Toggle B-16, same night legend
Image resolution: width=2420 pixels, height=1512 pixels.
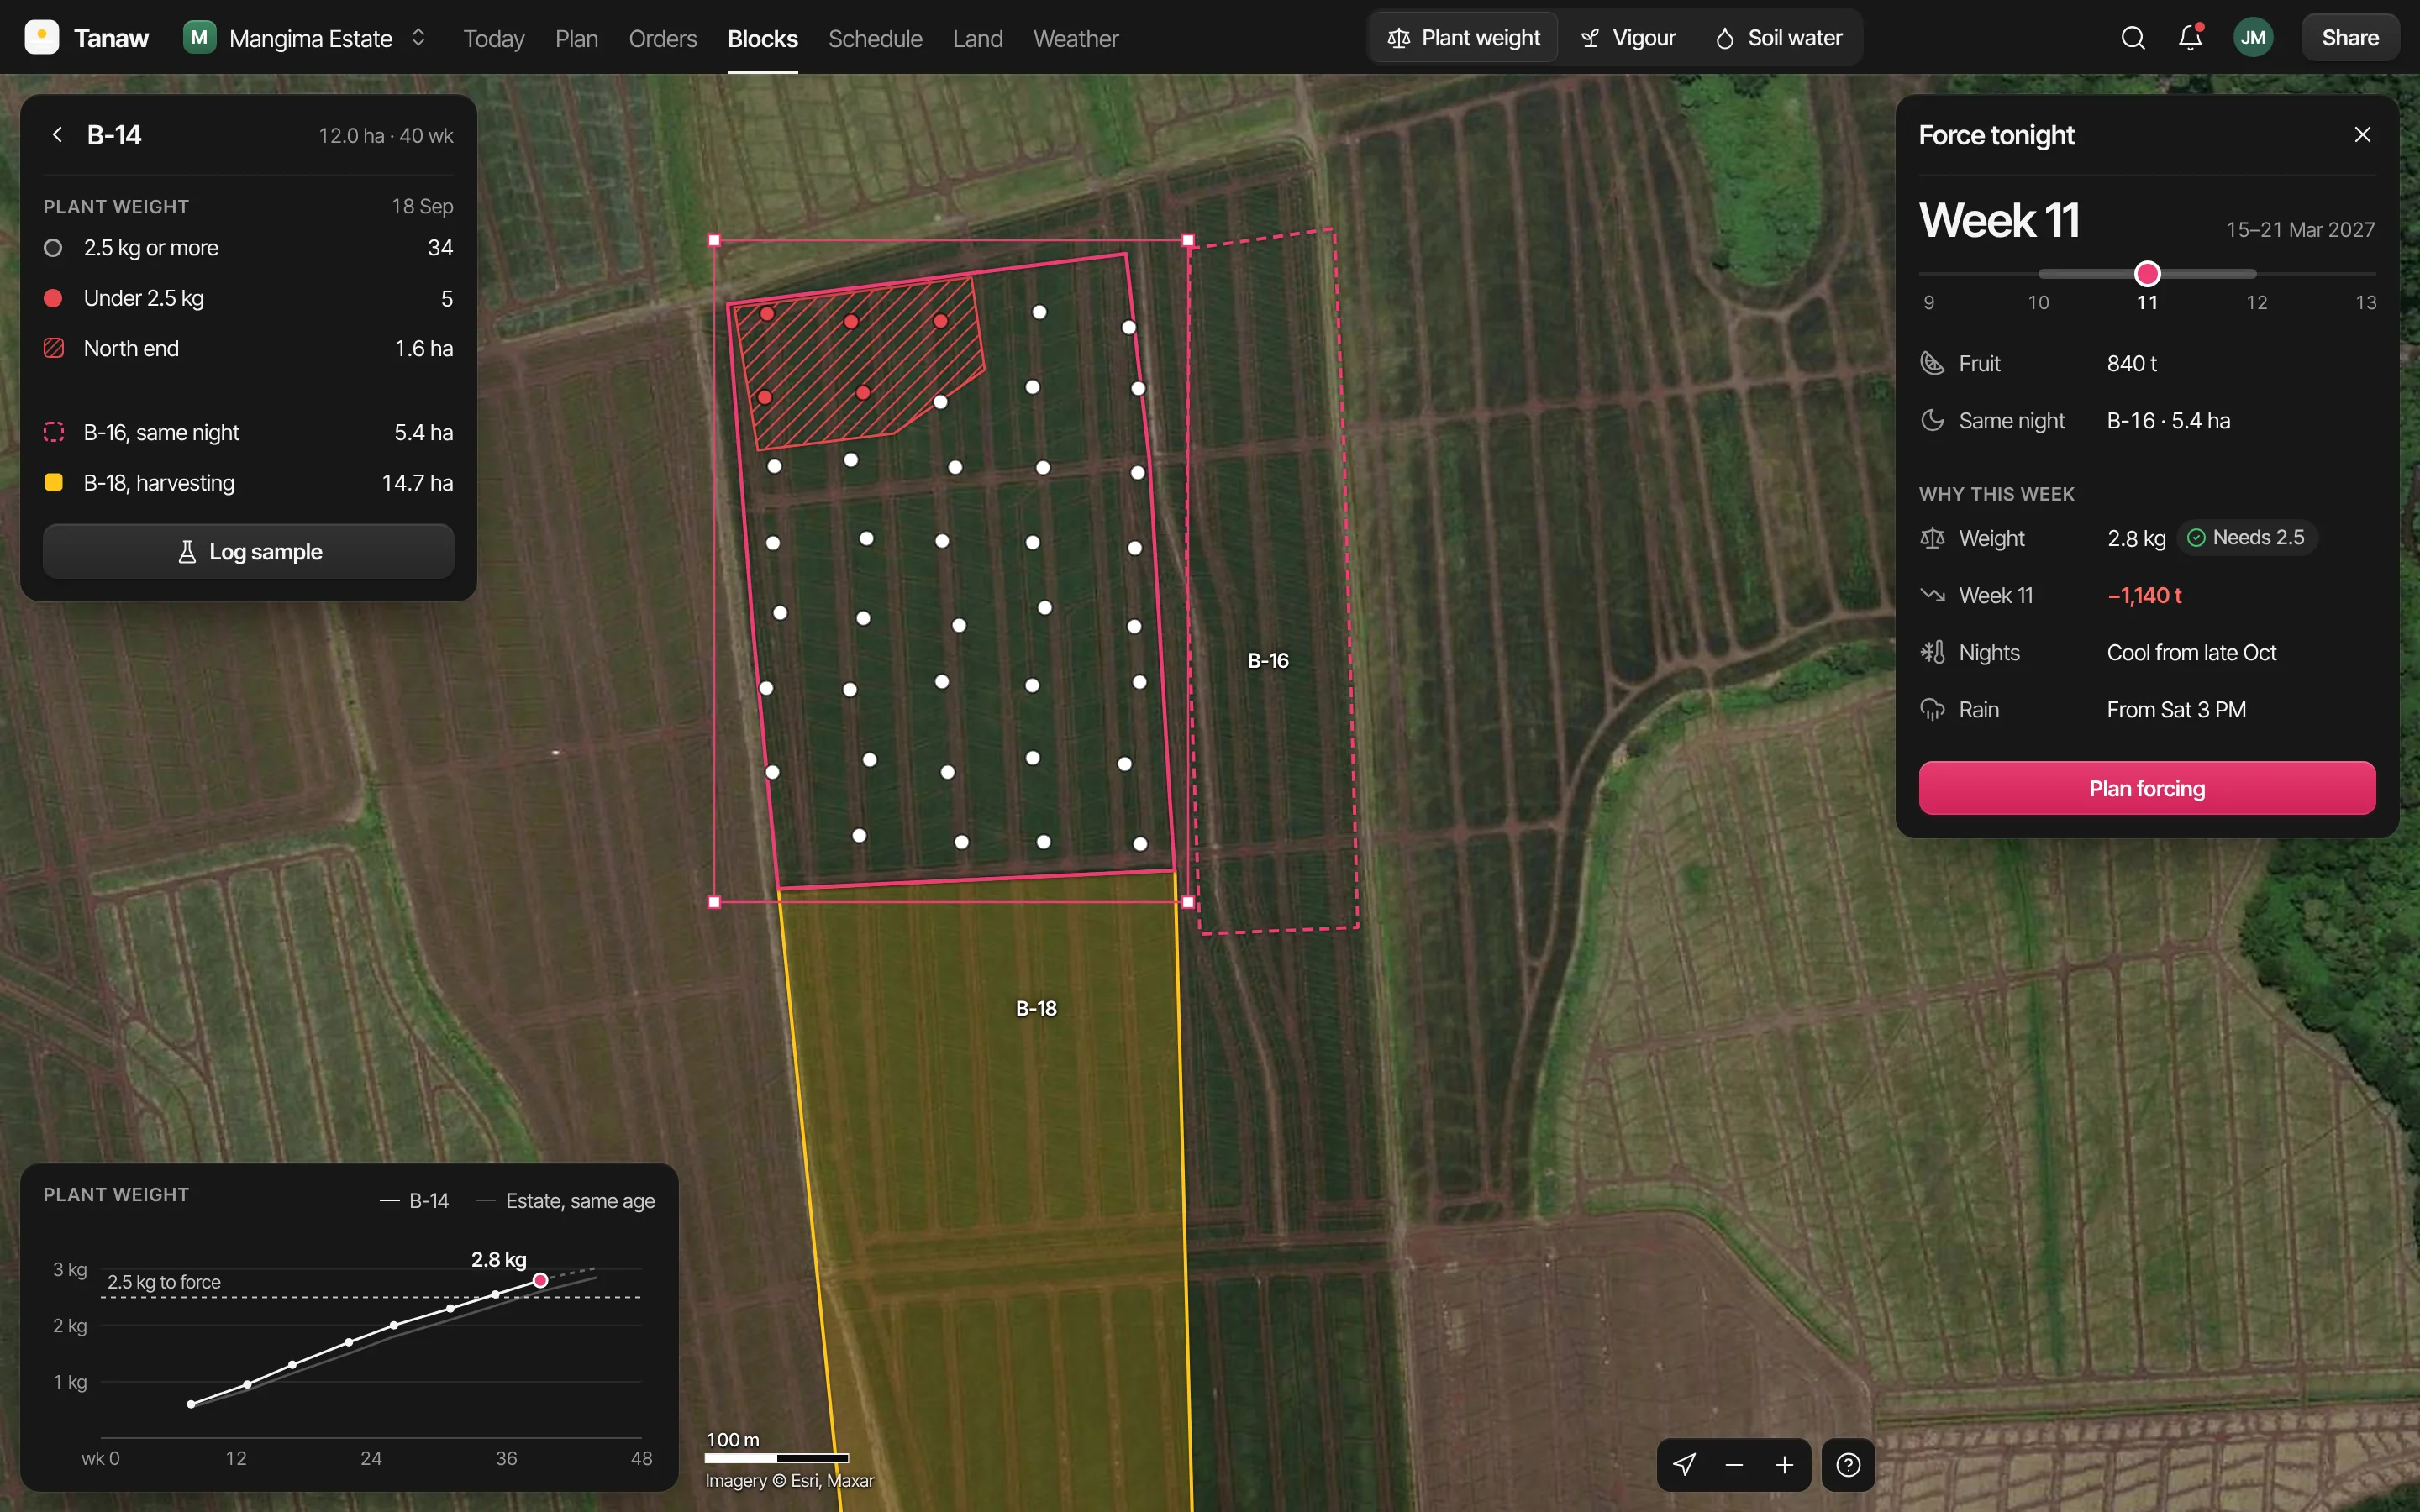[248, 432]
